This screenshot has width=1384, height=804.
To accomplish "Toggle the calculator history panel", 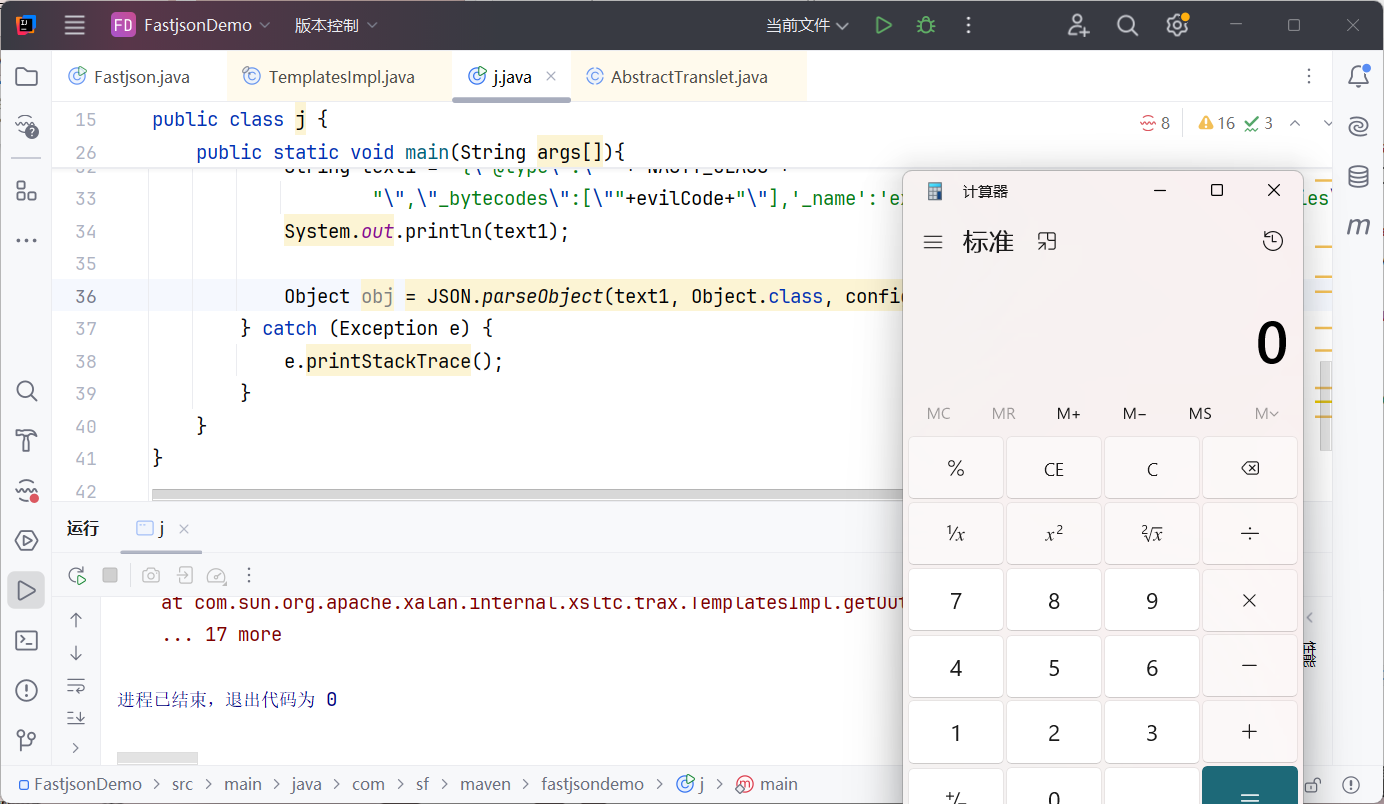I will pyautogui.click(x=1272, y=241).
